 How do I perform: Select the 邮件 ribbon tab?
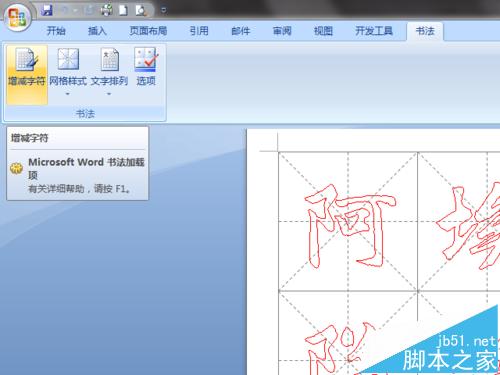(240, 31)
